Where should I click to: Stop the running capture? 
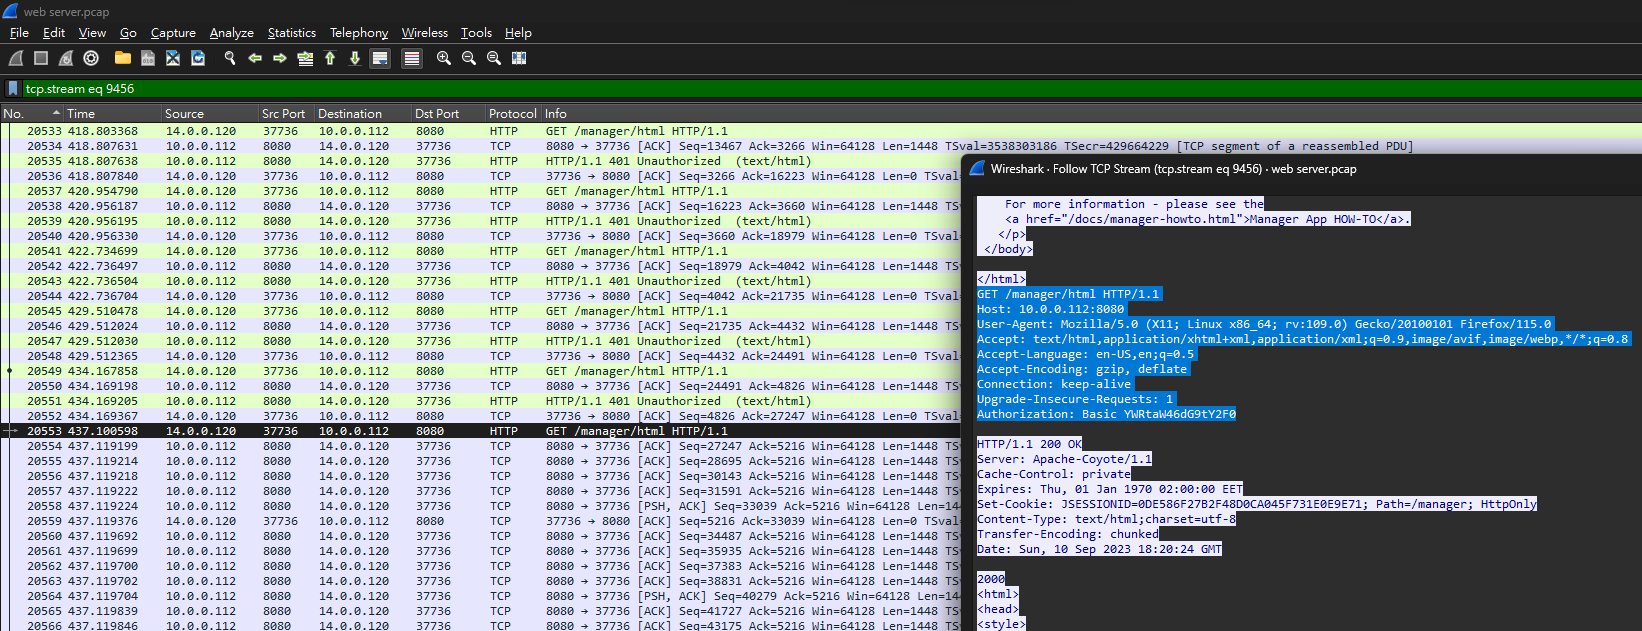[x=41, y=58]
